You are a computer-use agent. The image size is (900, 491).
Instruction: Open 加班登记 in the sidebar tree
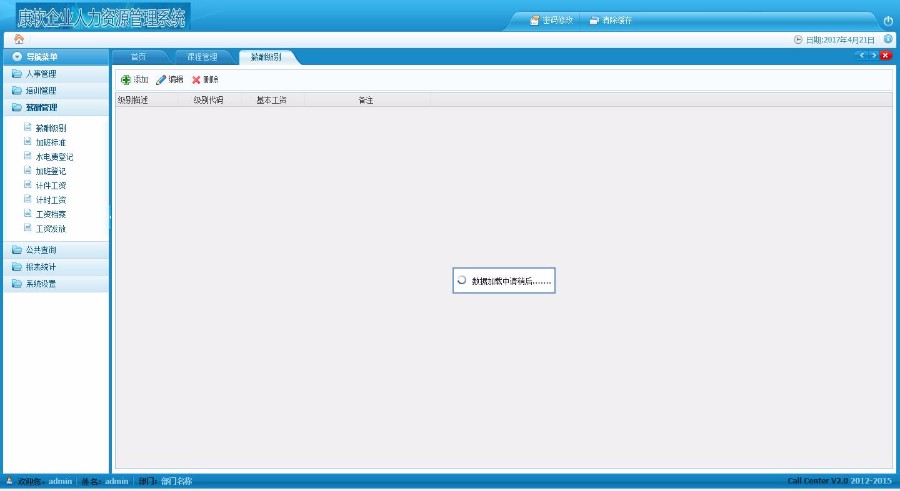tap(51, 171)
